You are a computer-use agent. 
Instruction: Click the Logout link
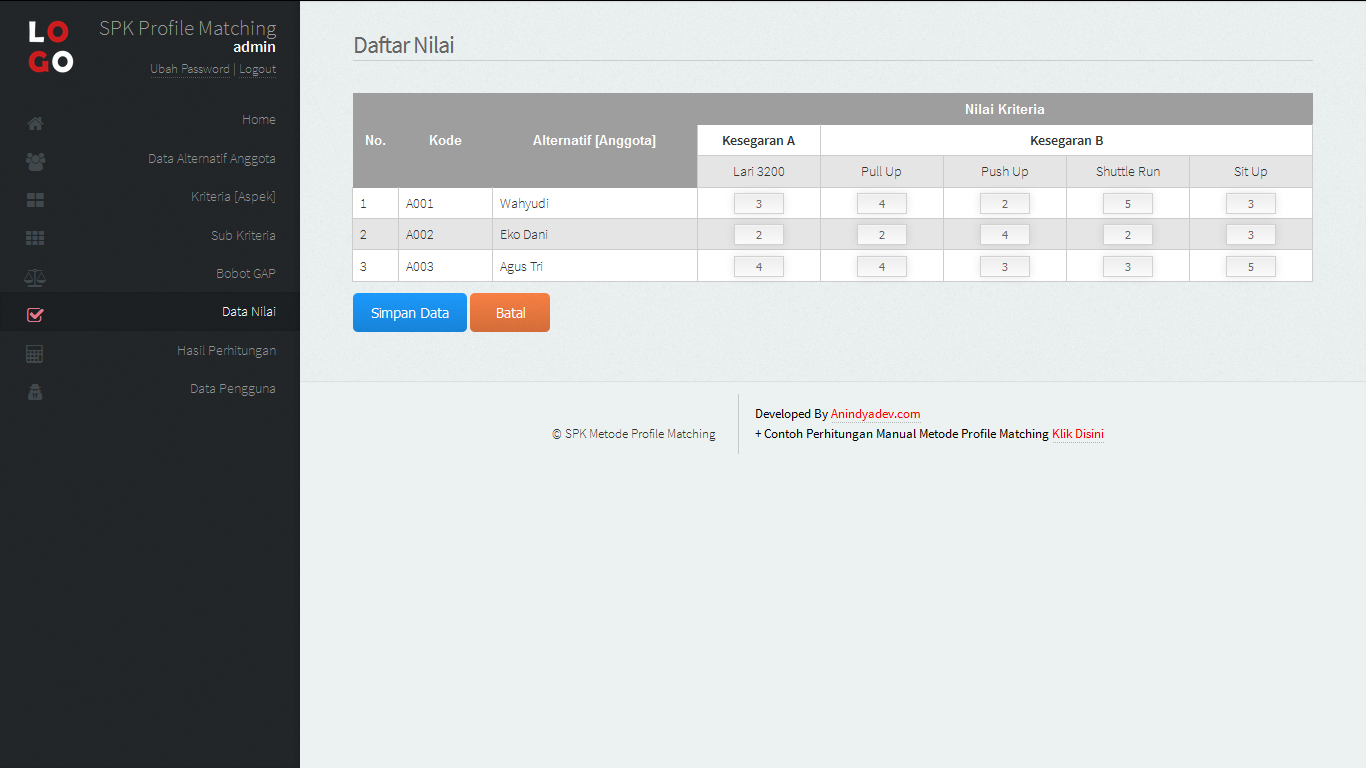coord(257,69)
